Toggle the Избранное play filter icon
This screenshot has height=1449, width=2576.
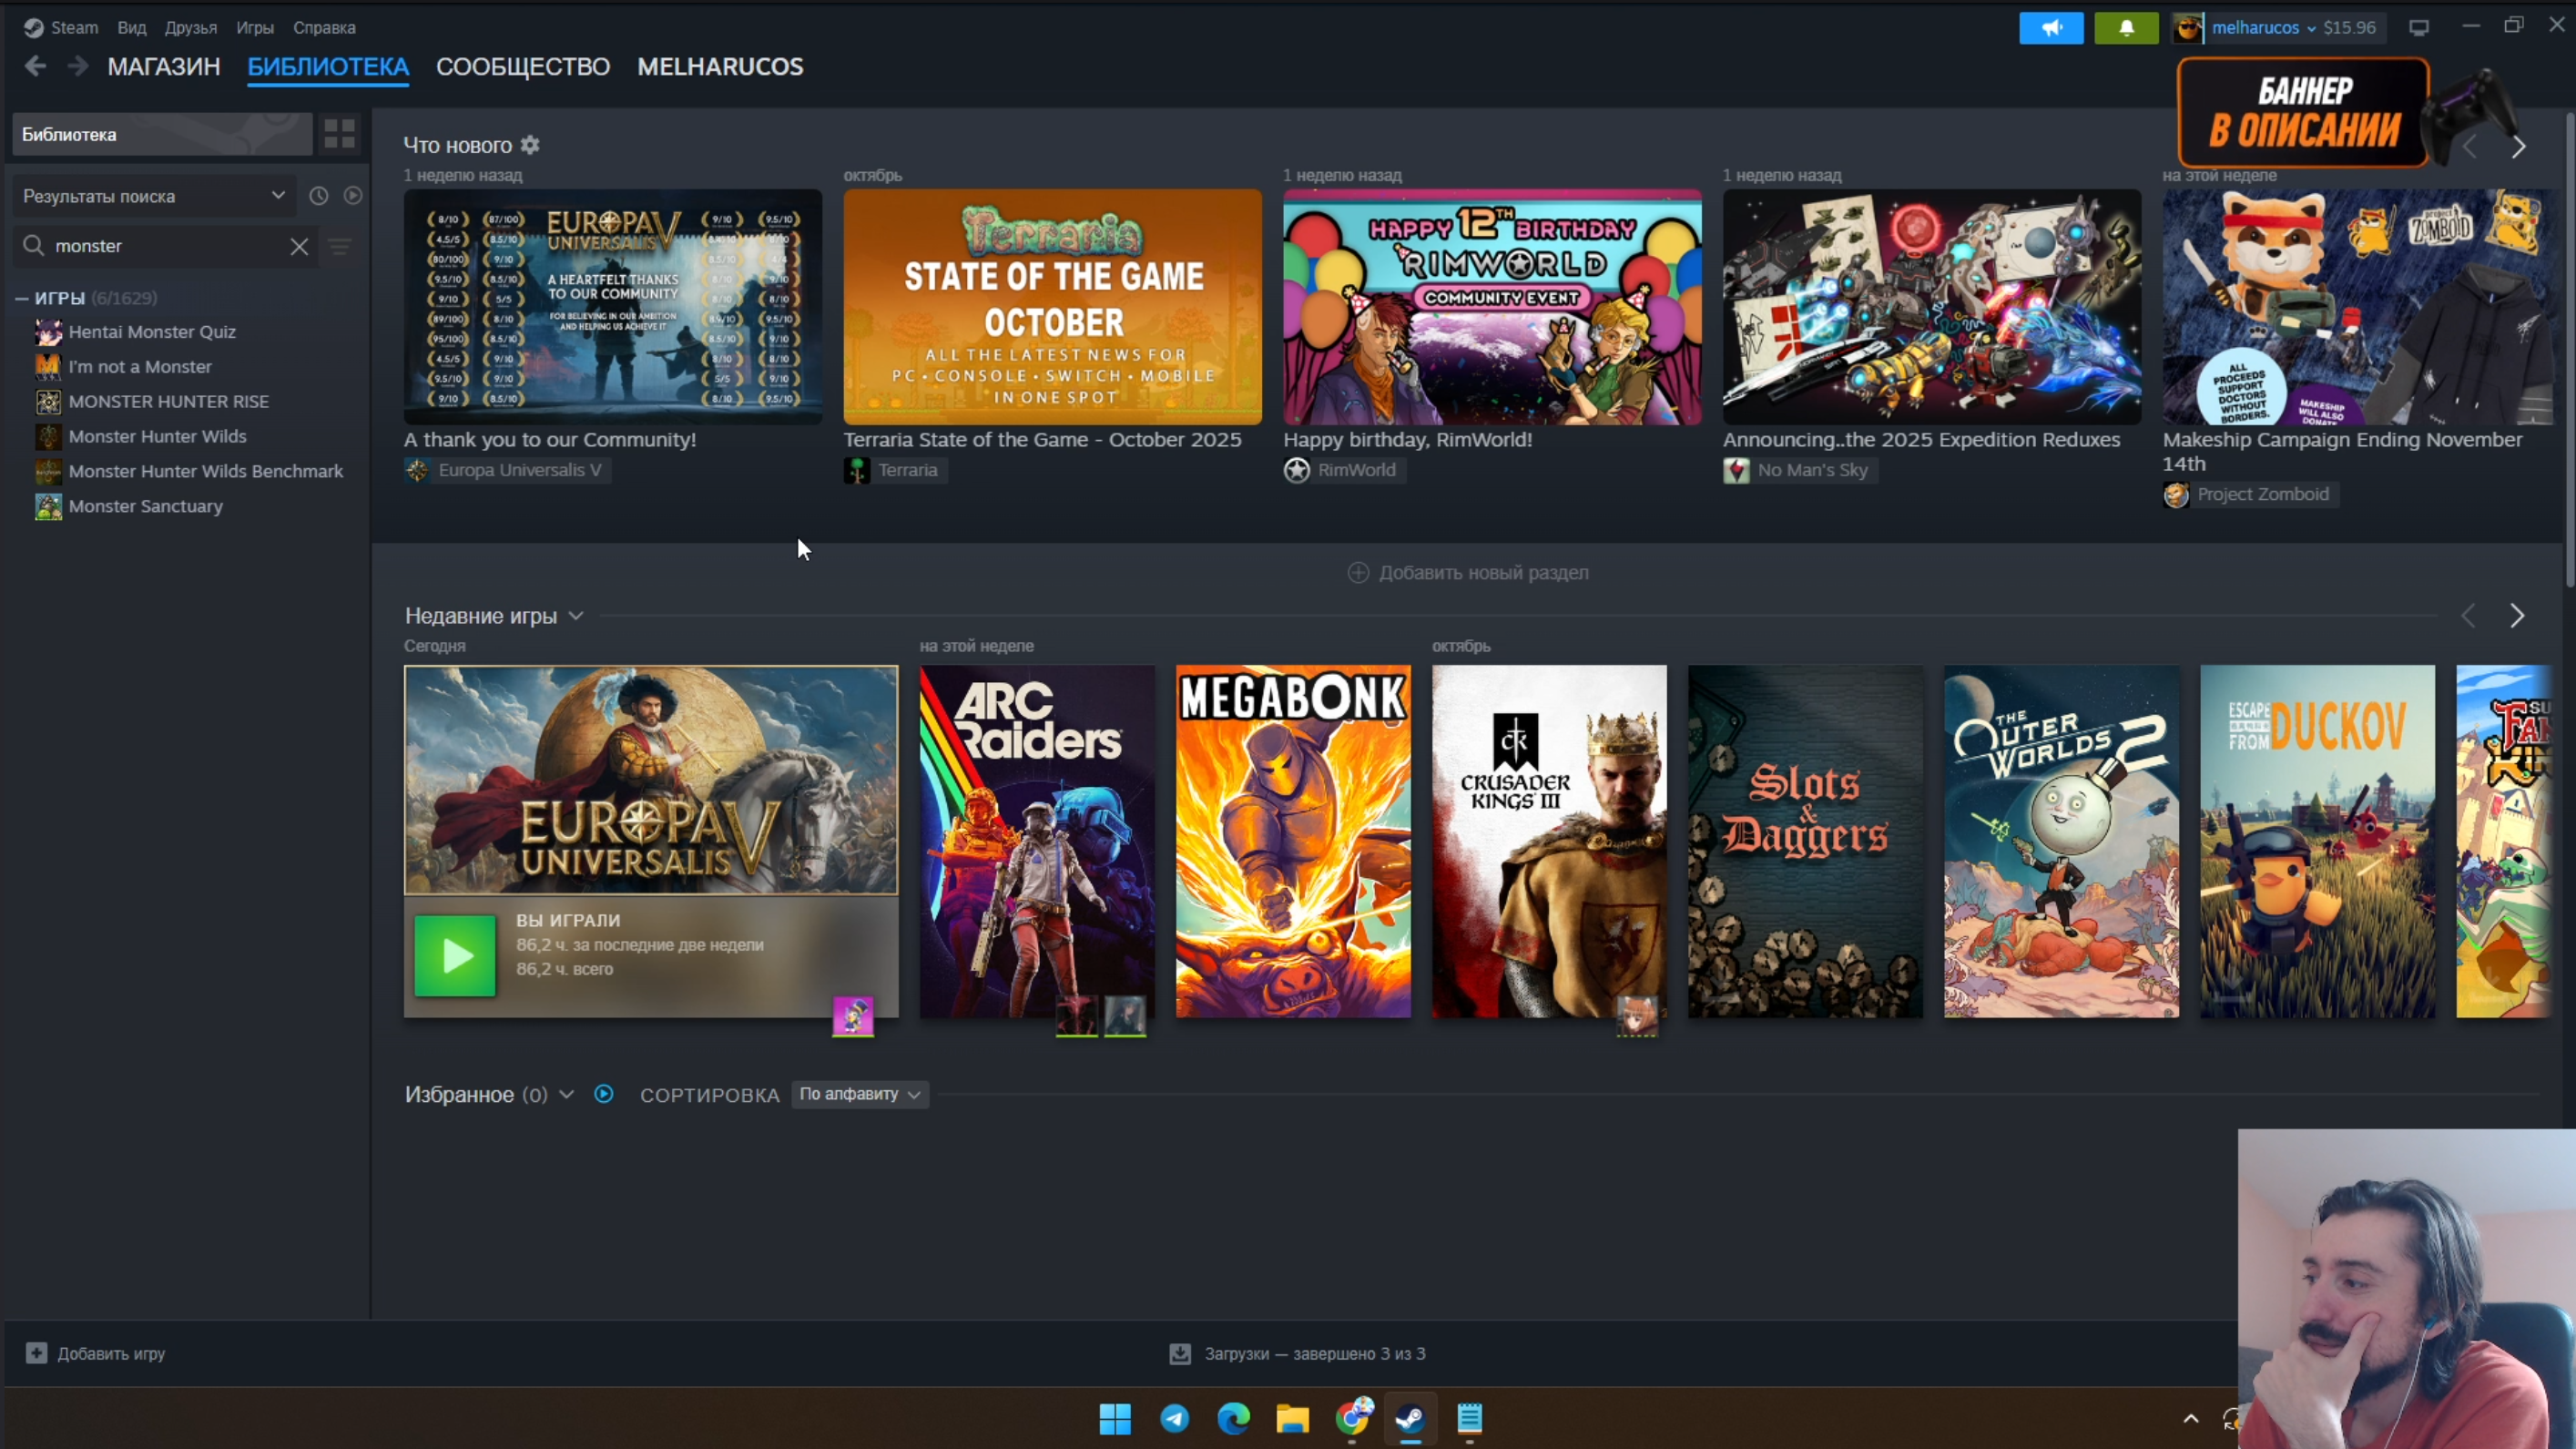(604, 1094)
